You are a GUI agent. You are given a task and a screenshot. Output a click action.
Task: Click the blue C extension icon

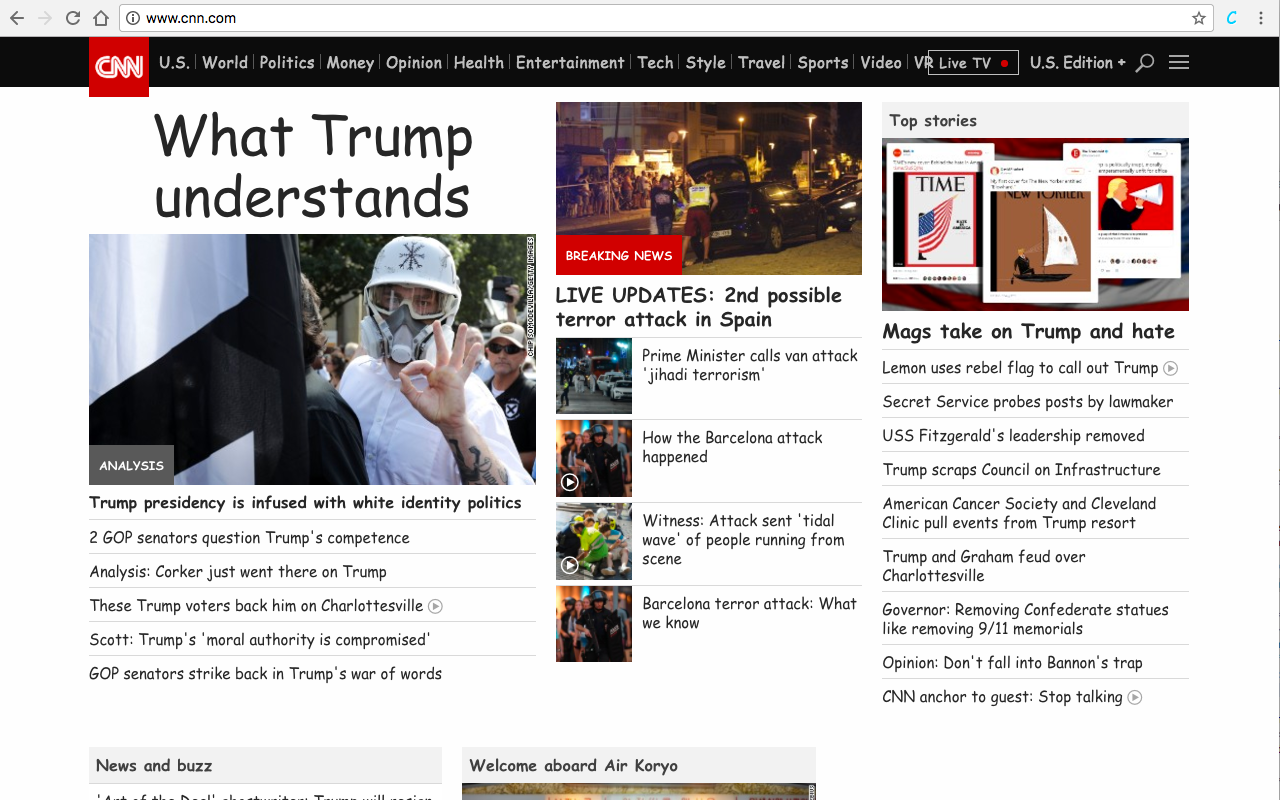(1232, 18)
